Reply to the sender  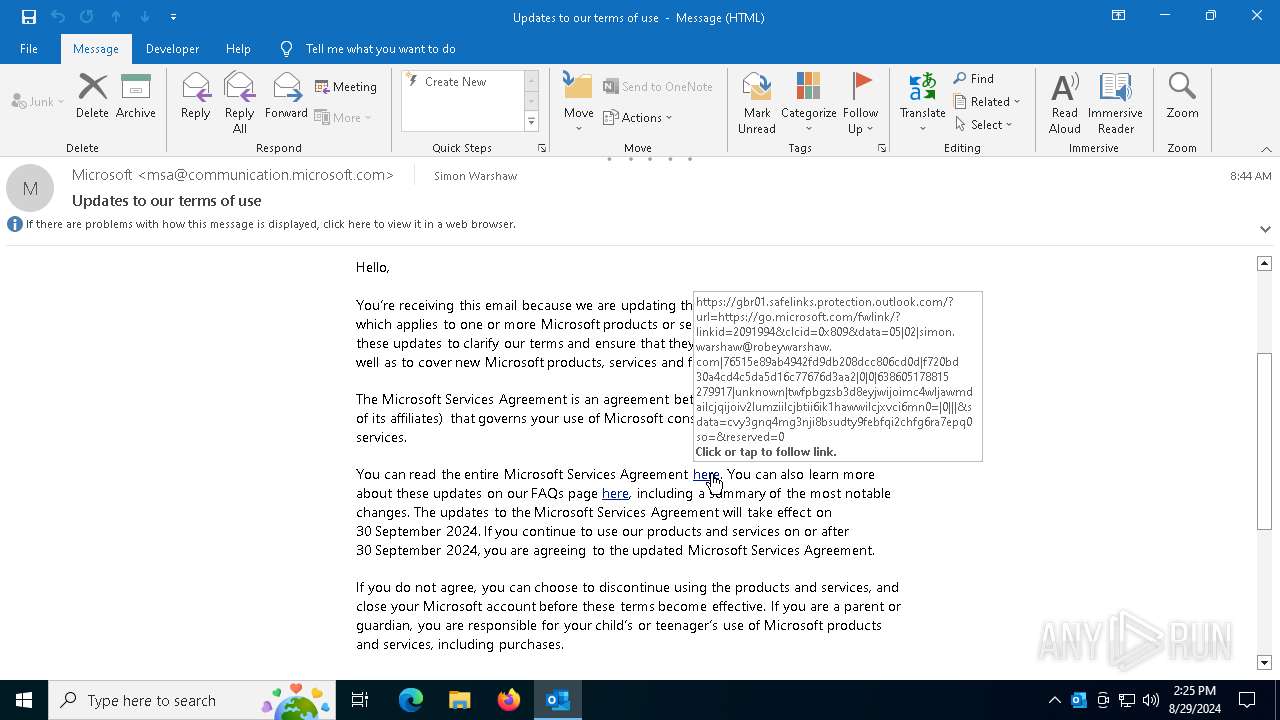pyautogui.click(x=196, y=97)
